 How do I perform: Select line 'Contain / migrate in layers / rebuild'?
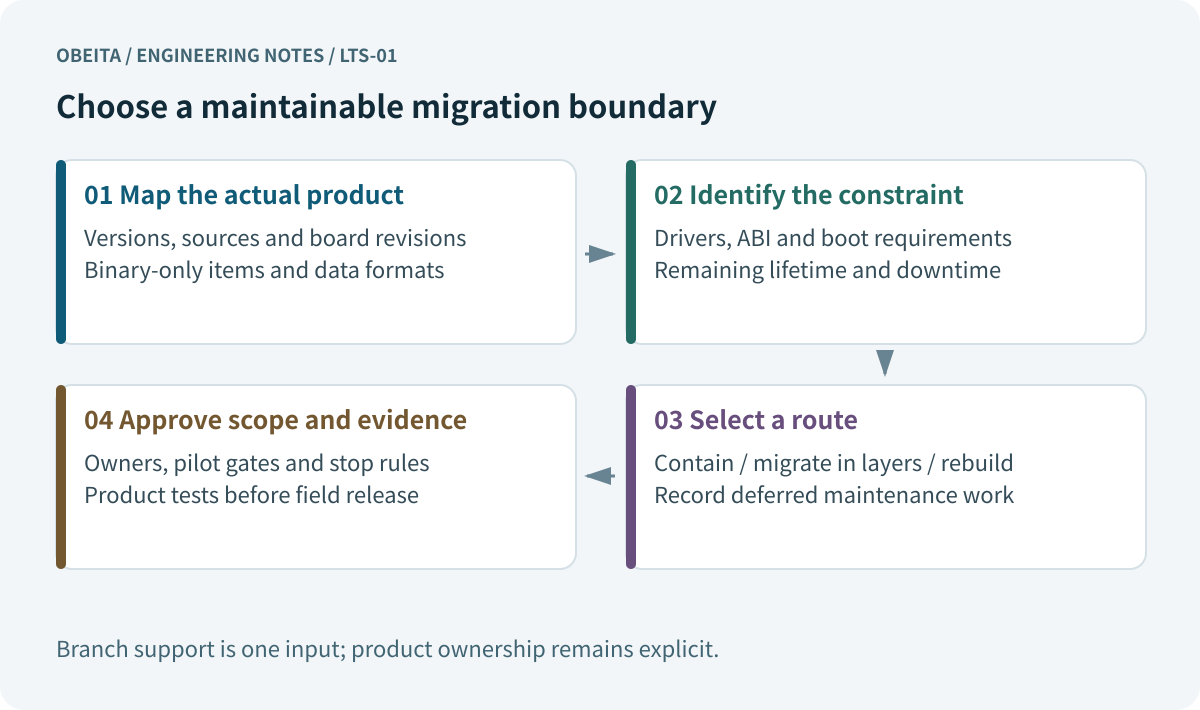(x=833, y=464)
